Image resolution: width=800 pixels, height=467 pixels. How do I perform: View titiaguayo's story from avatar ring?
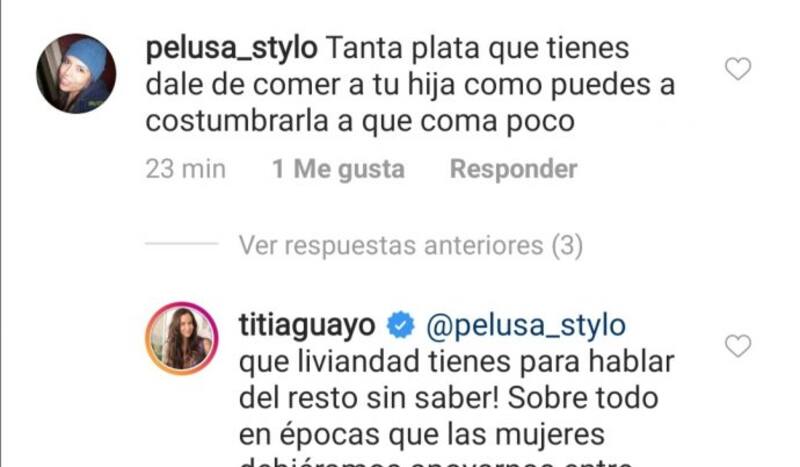coord(182,338)
